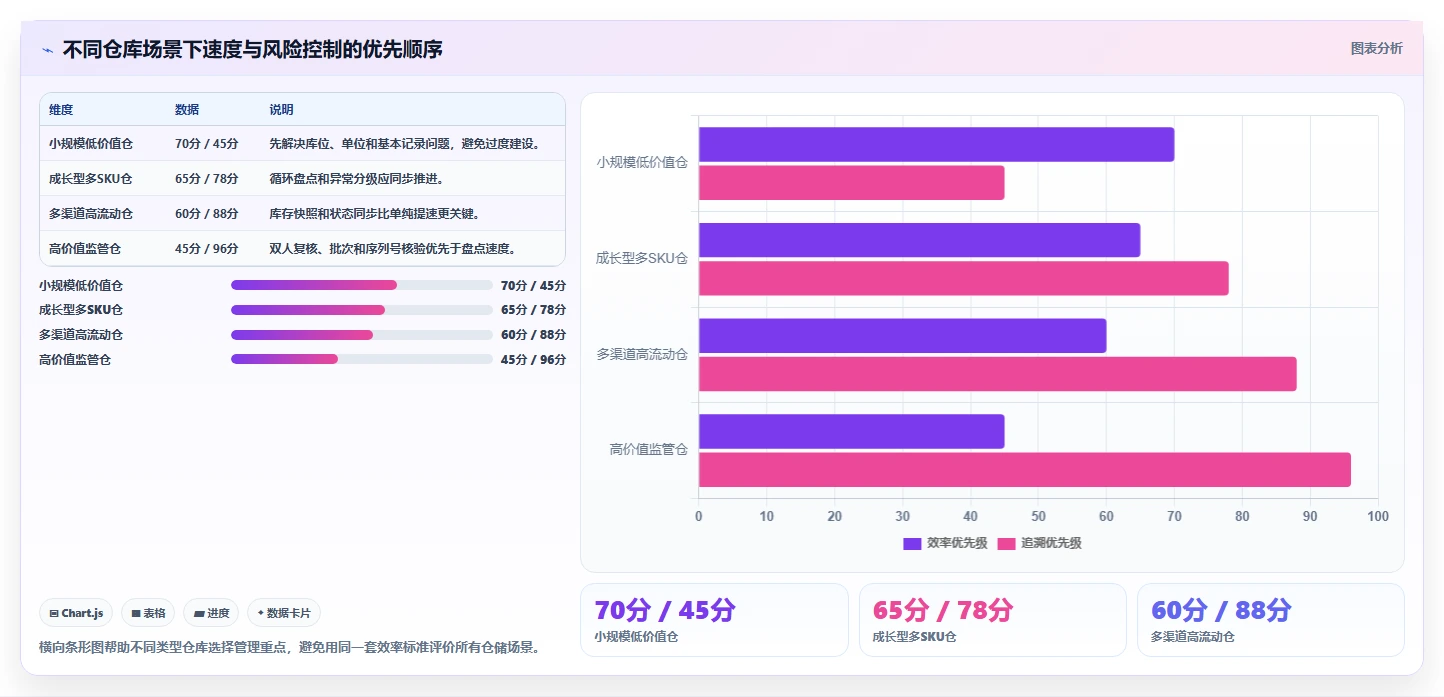The width and height of the screenshot is (1444, 697).
Task: Click the progress list value 45分 / 96分
Action: (x=533, y=359)
